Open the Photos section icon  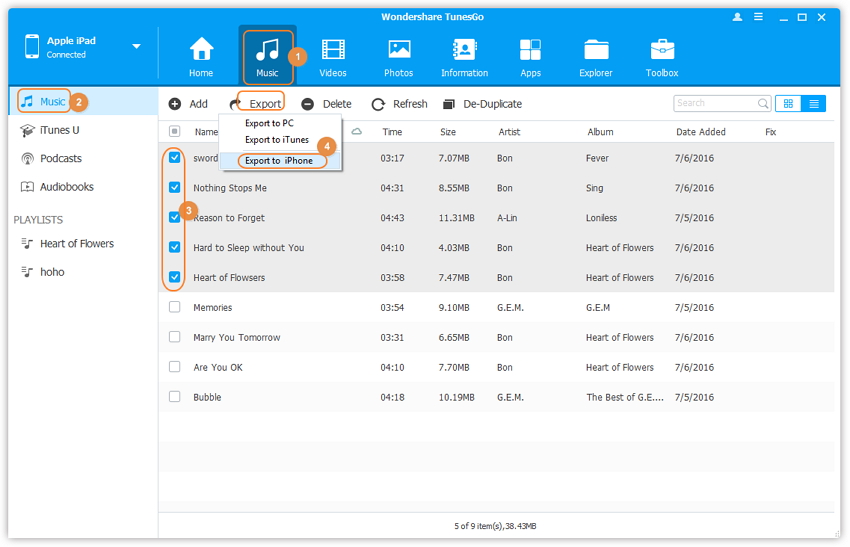coord(399,56)
